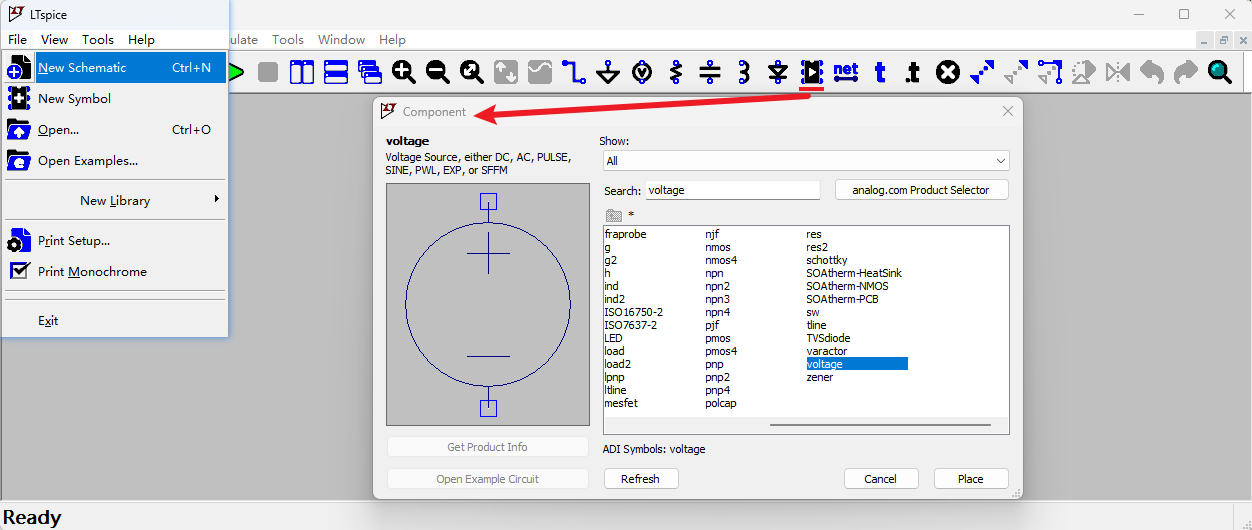Select highlighted 'voltage' in component list
This screenshot has width=1252, height=530.
tap(857, 364)
